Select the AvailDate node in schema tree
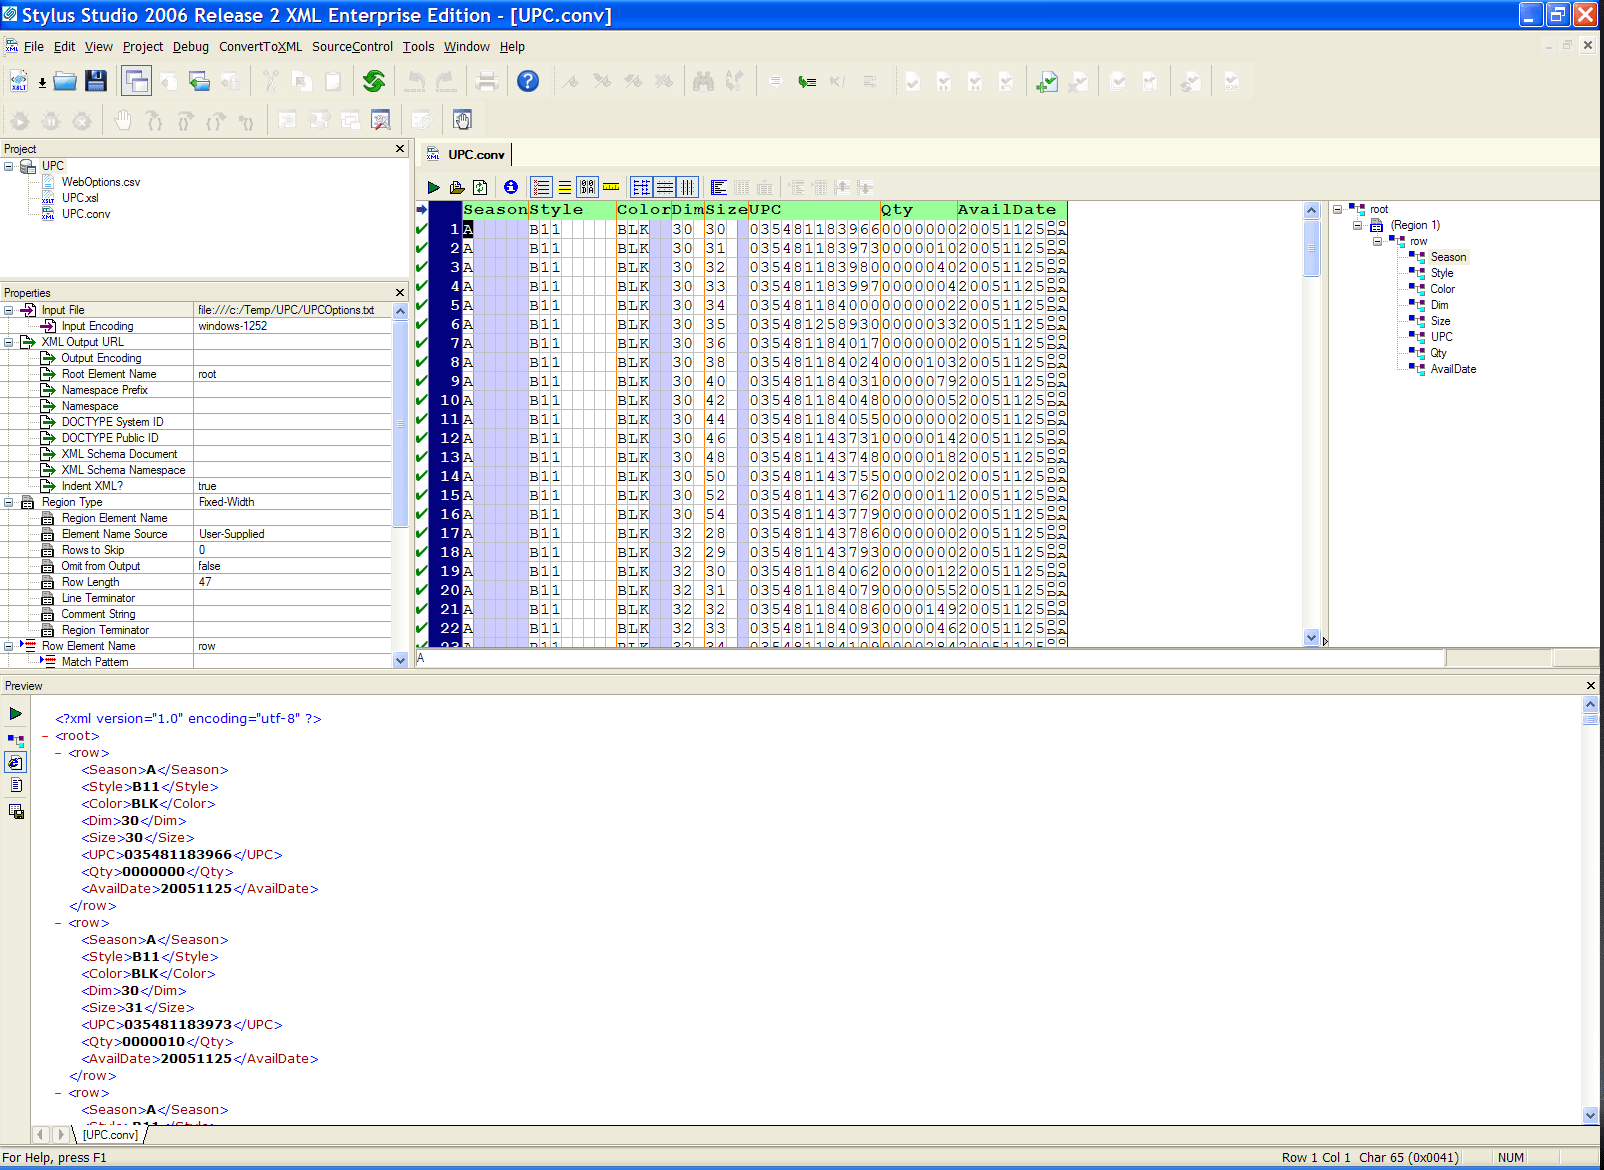1604x1170 pixels. pyautogui.click(x=1453, y=369)
